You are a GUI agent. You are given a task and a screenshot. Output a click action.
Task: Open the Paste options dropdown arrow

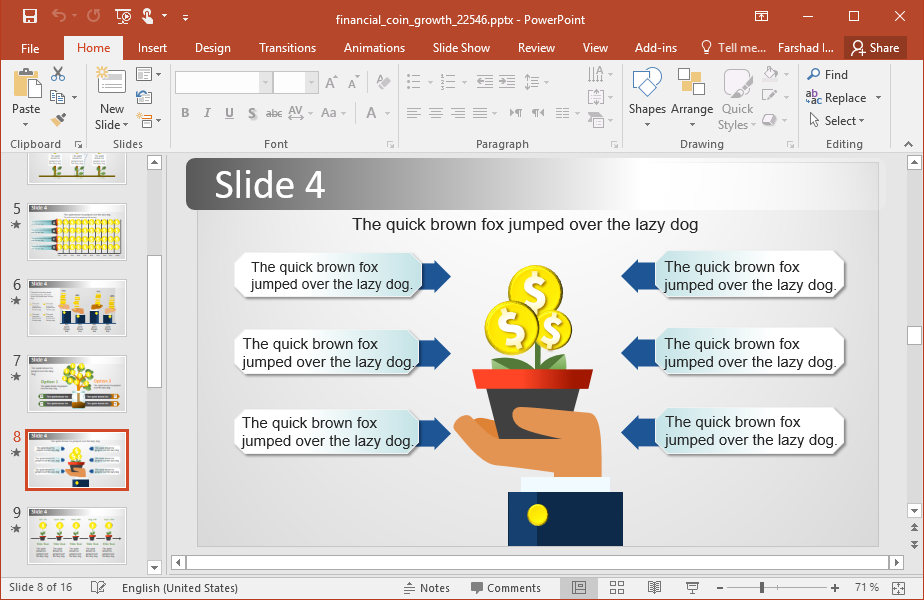click(26, 126)
